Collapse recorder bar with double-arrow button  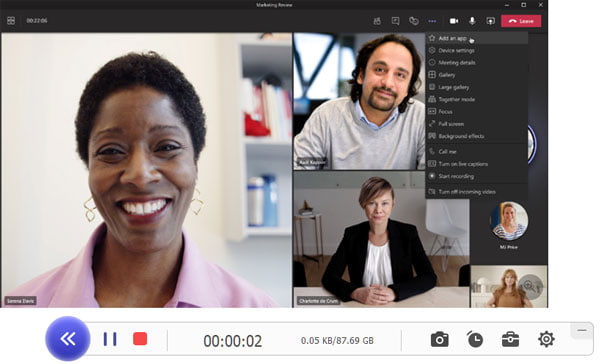(68, 339)
